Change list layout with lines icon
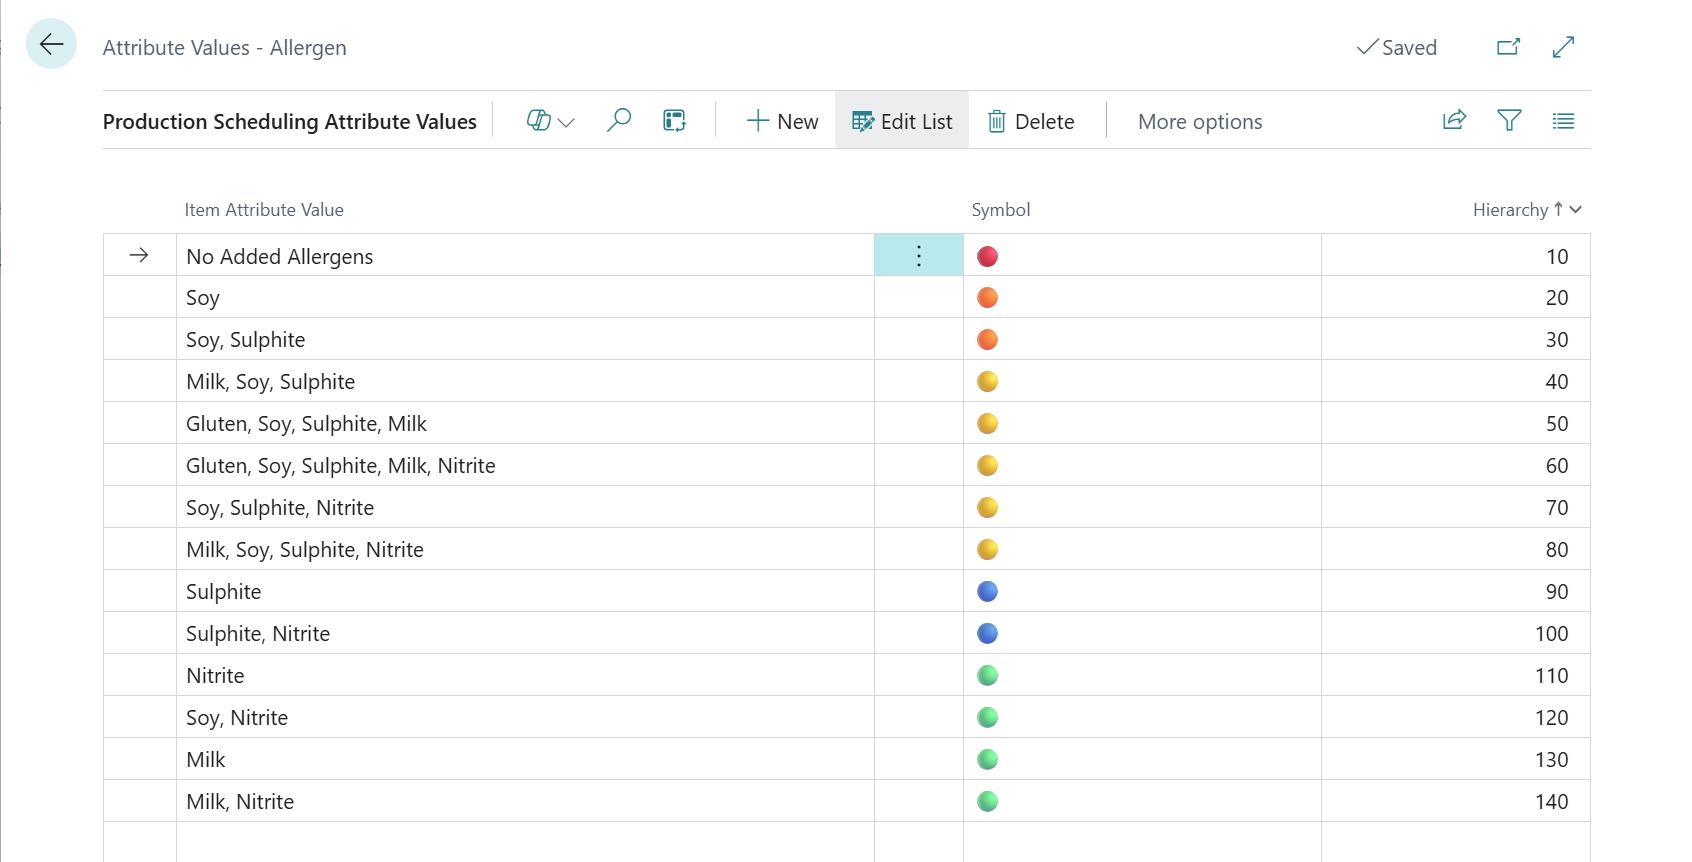The width and height of the screenshot is (1692, 862). [1563, 121]
